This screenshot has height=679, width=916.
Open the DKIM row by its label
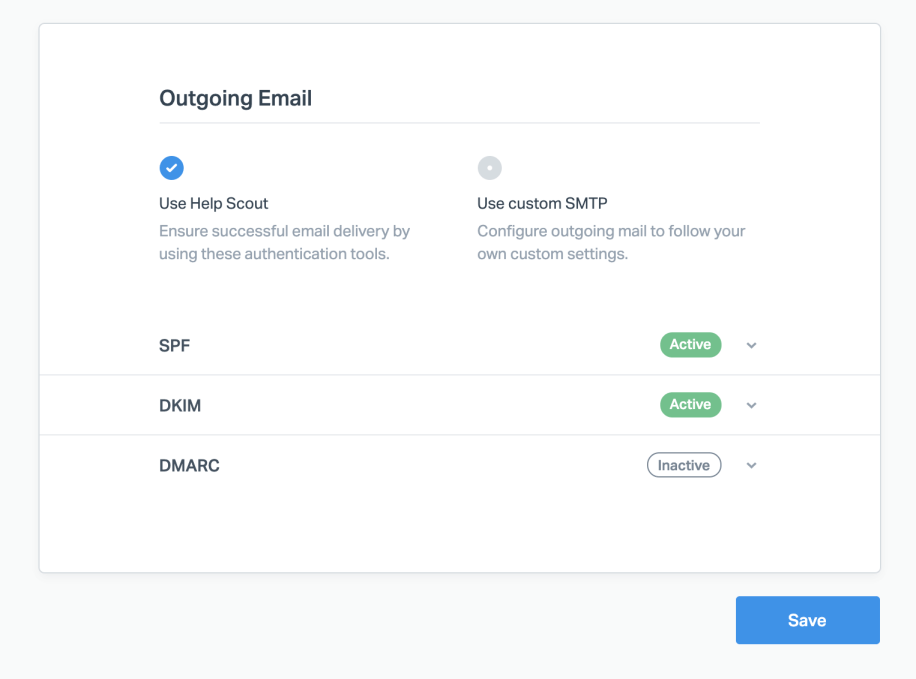pyautogui.click(x=180, y=405)
